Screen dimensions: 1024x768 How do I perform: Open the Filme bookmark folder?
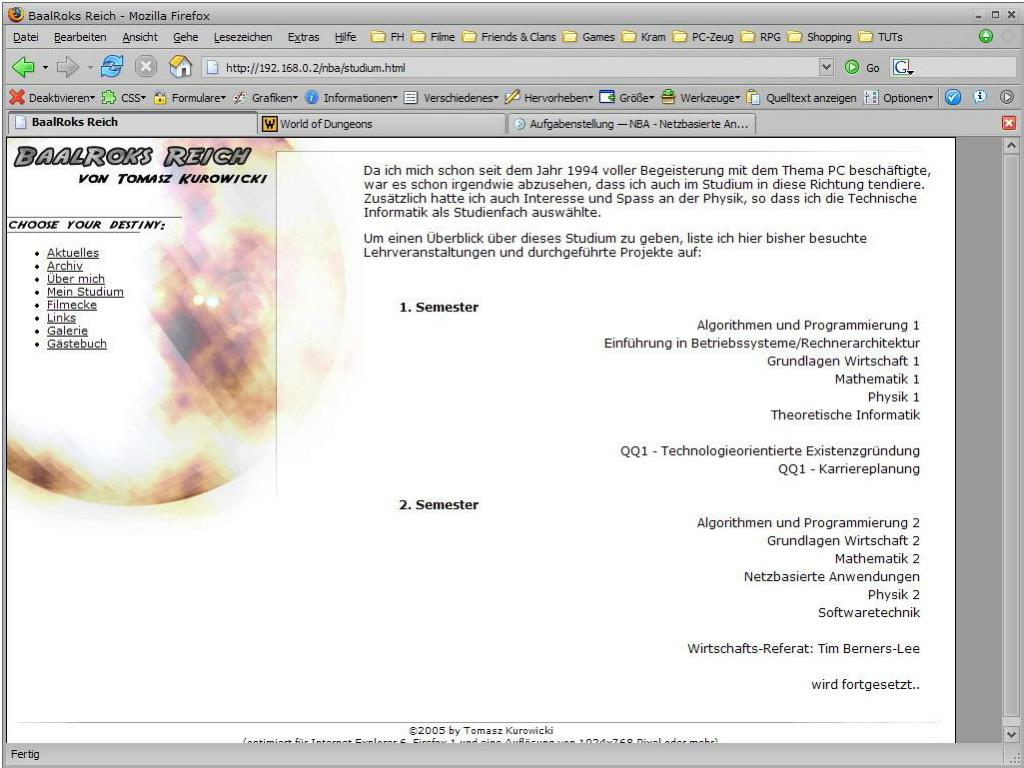point(433,37)
